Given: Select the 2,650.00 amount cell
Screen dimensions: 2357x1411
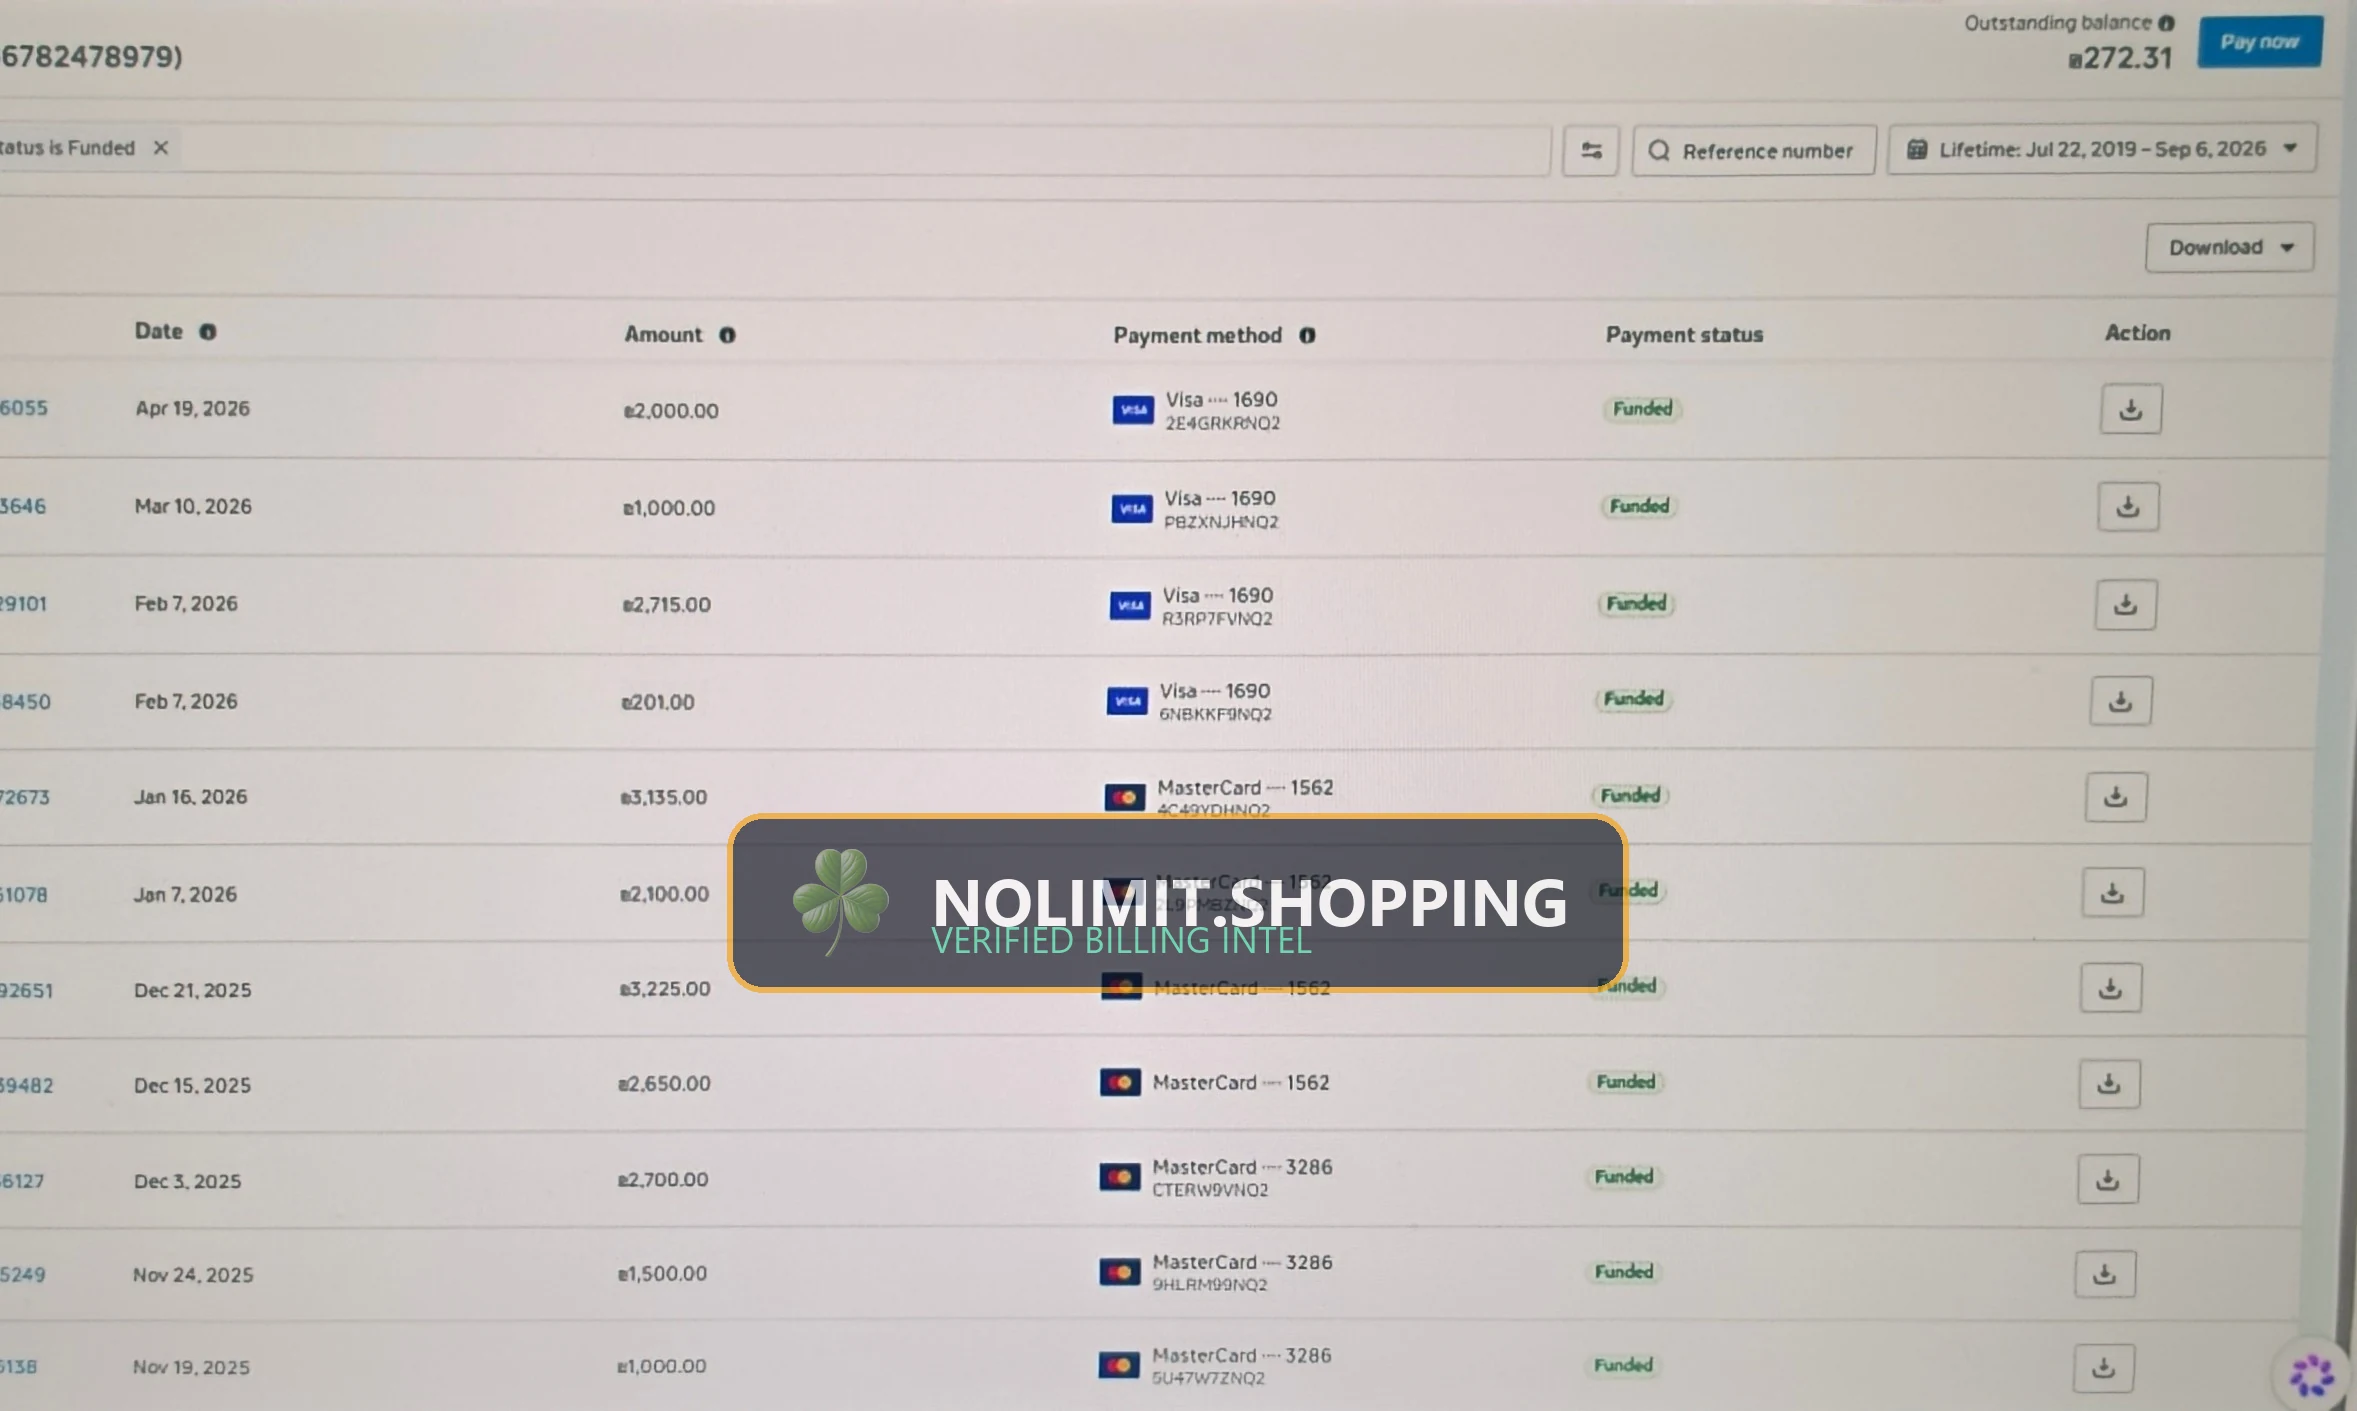Looking at the screenshot, I should 664,1084.
